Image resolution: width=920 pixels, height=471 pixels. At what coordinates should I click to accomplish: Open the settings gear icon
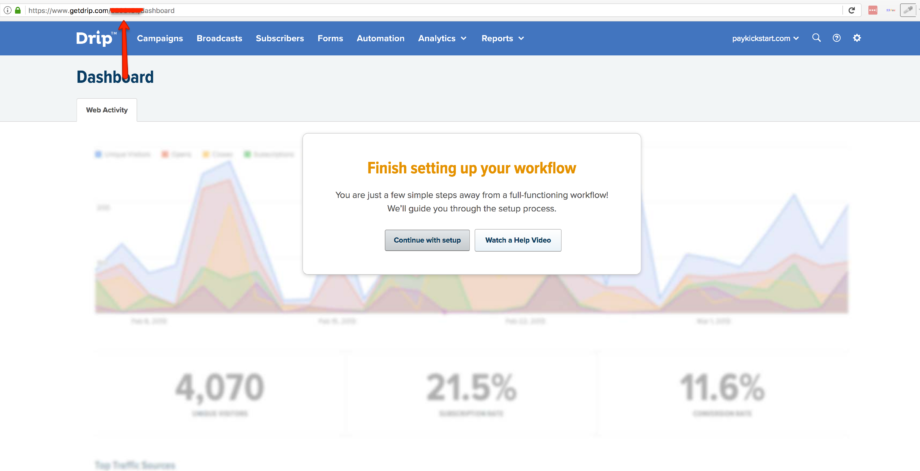(856, 38)
